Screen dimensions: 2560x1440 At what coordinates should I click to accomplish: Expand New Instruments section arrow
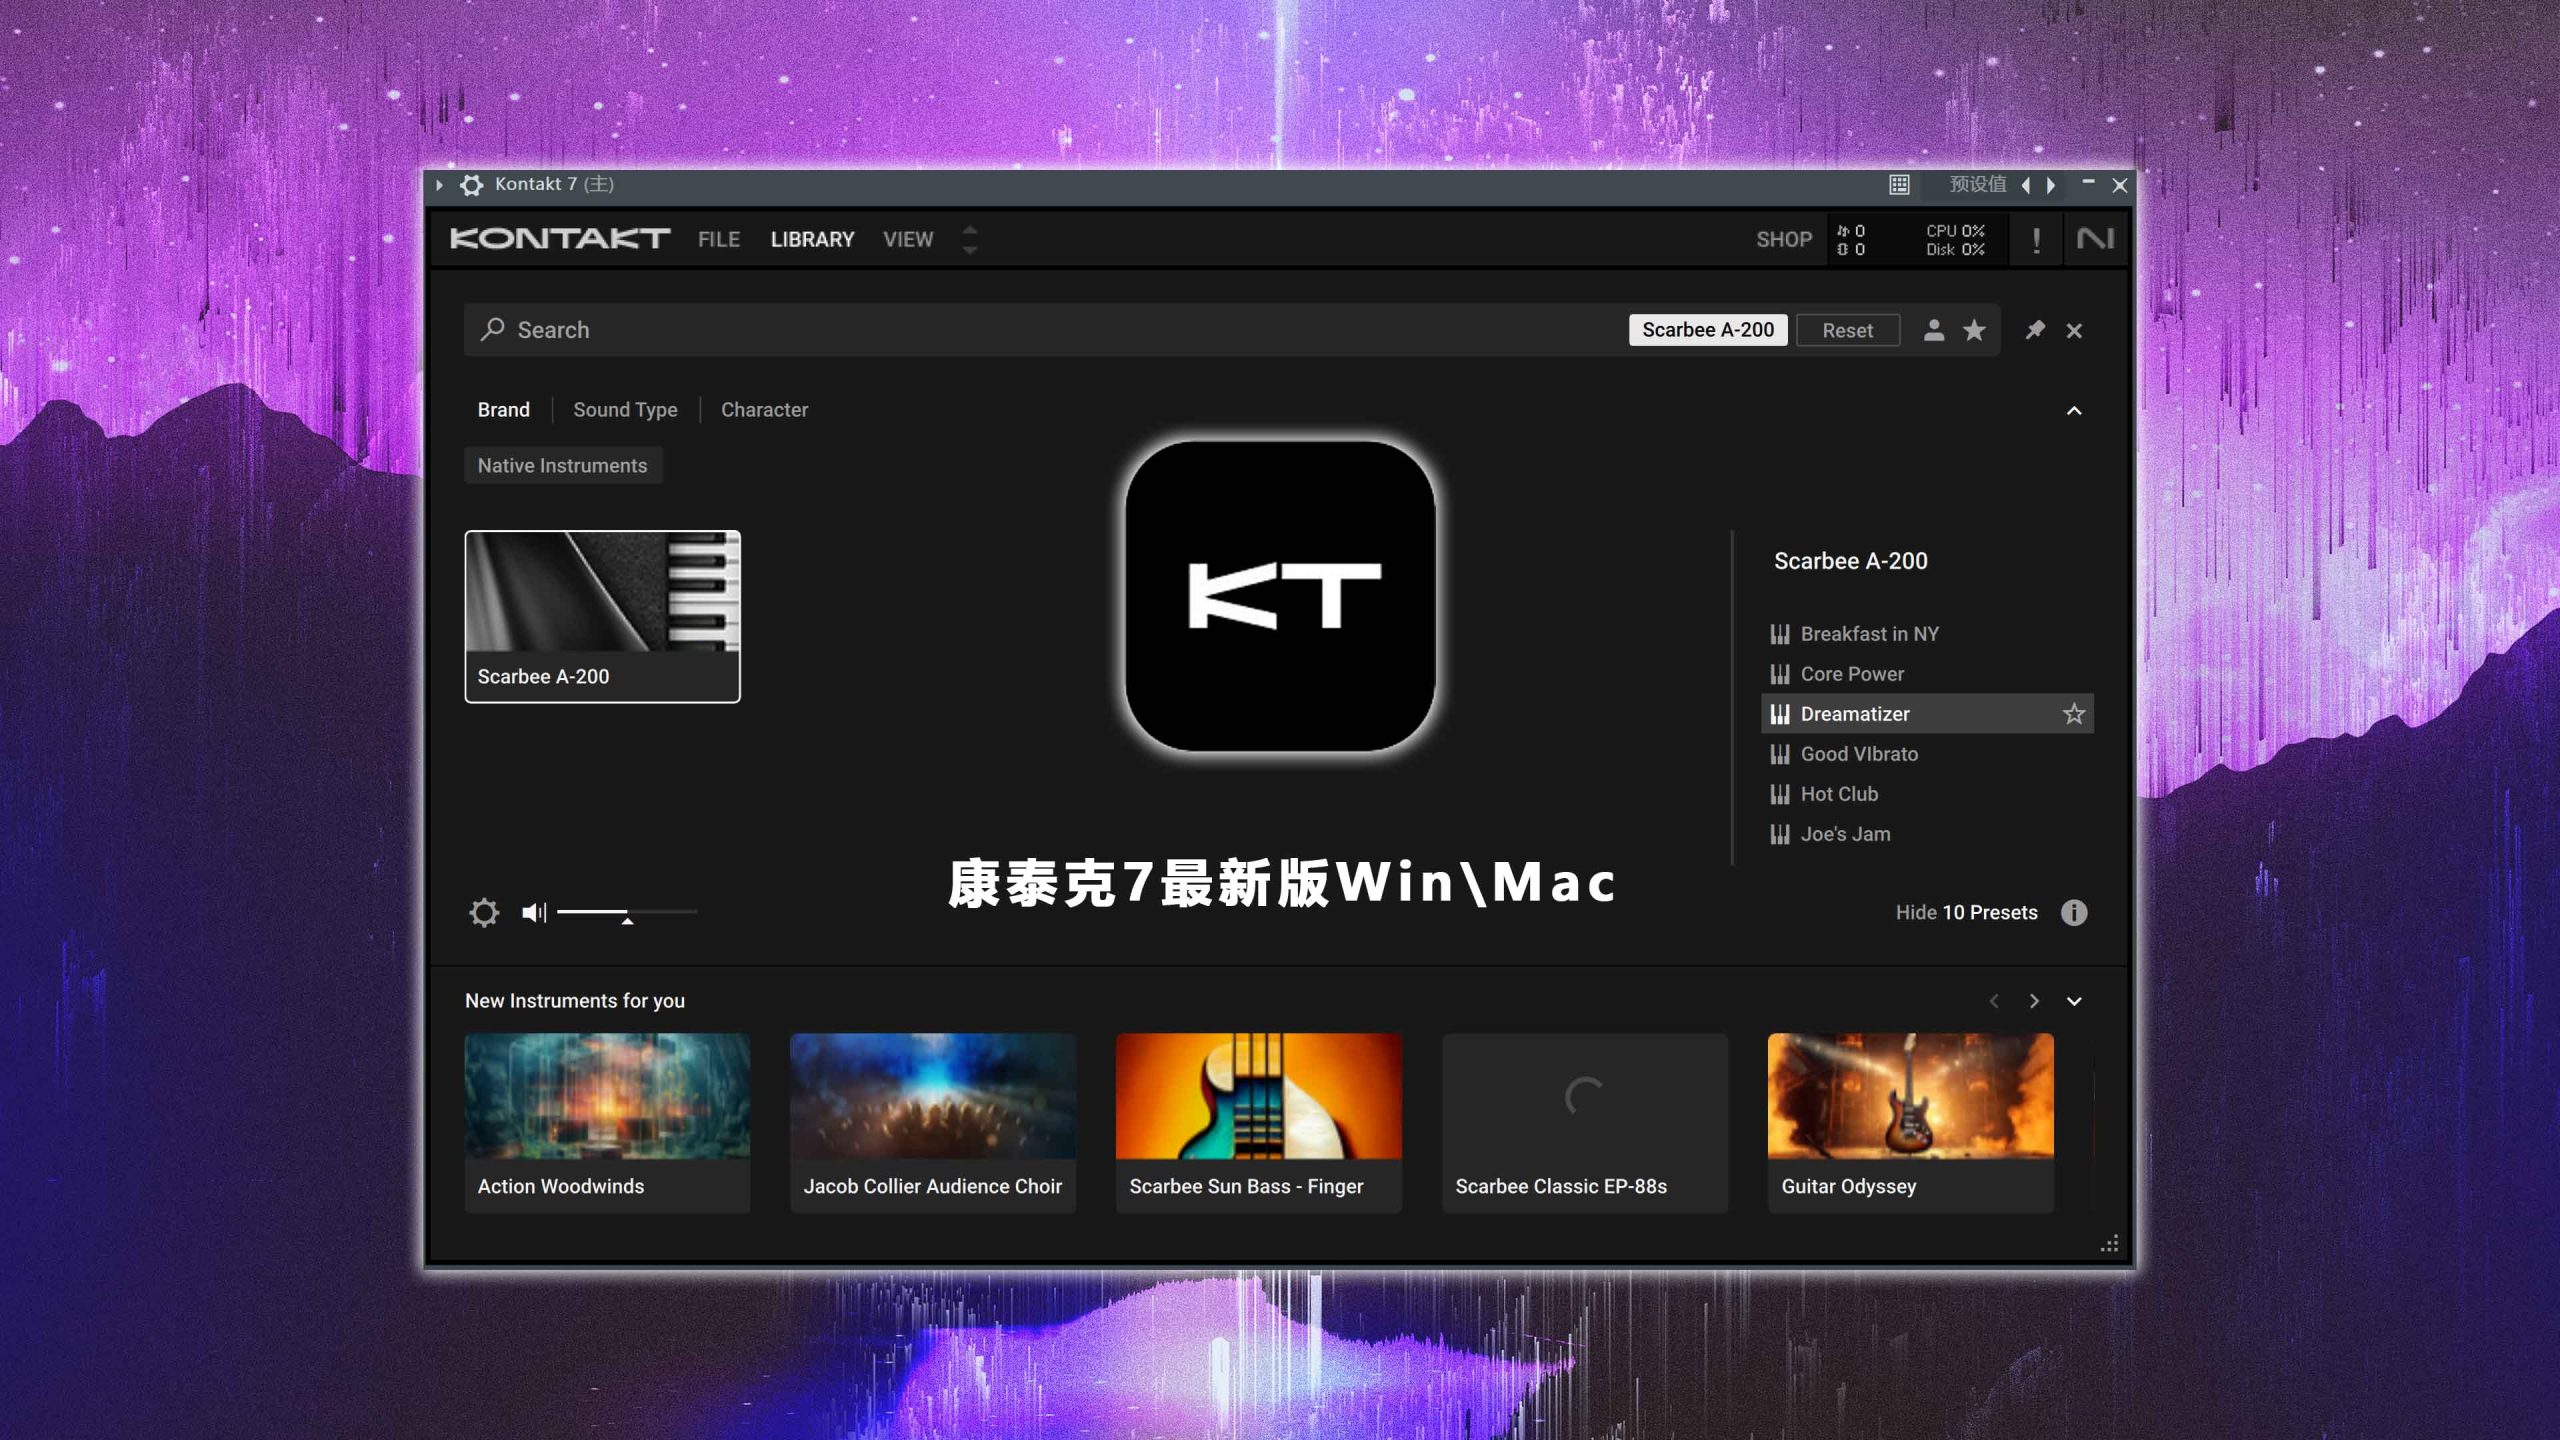2075,1000
